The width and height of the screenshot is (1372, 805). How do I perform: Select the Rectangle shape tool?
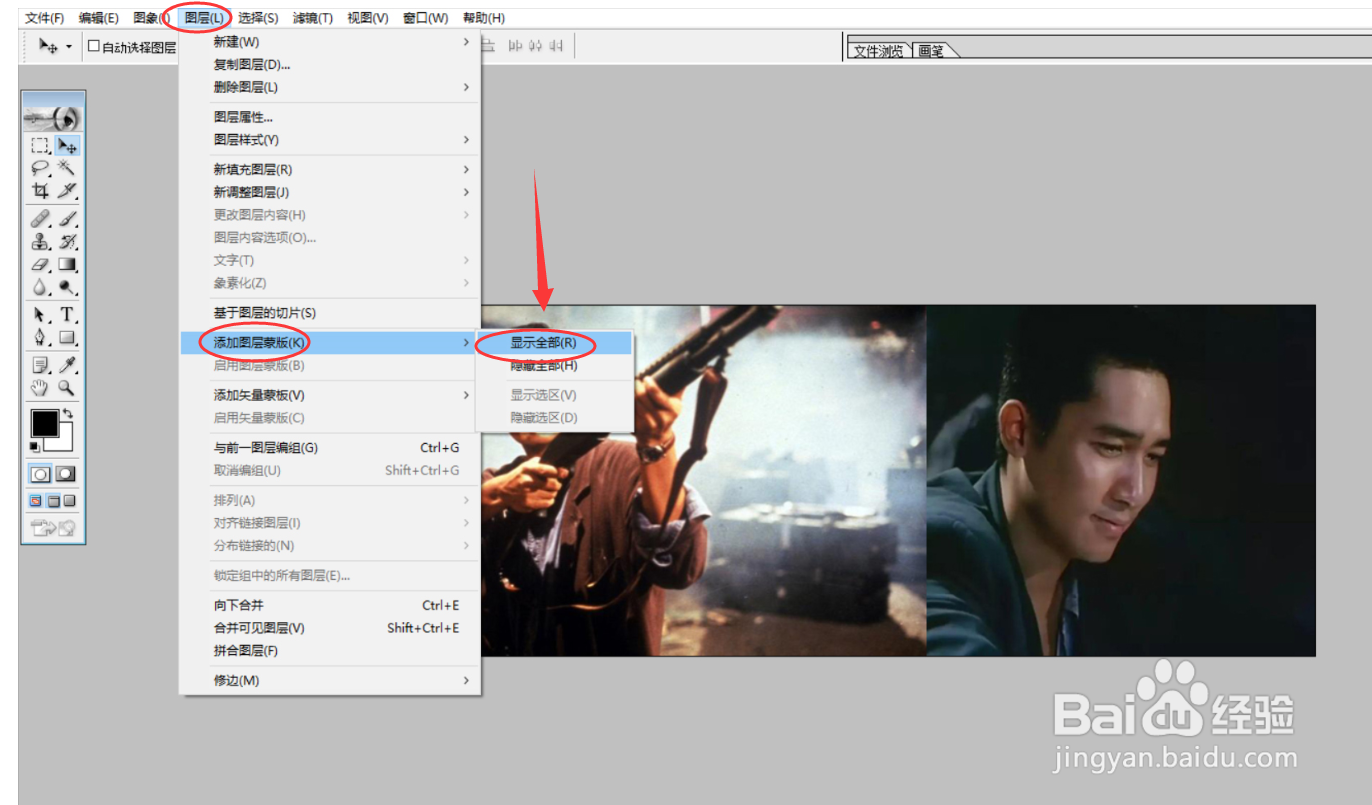pyautogui.click(x=67, y=337)
